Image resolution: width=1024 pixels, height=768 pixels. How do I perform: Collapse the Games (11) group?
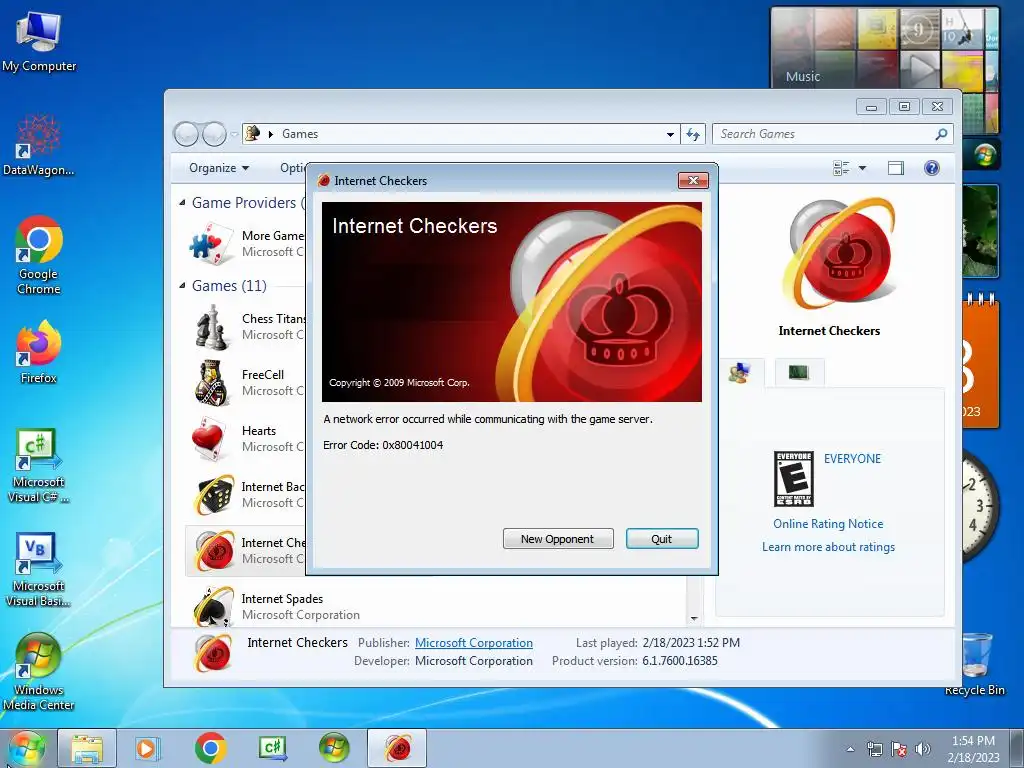(182, 285)
